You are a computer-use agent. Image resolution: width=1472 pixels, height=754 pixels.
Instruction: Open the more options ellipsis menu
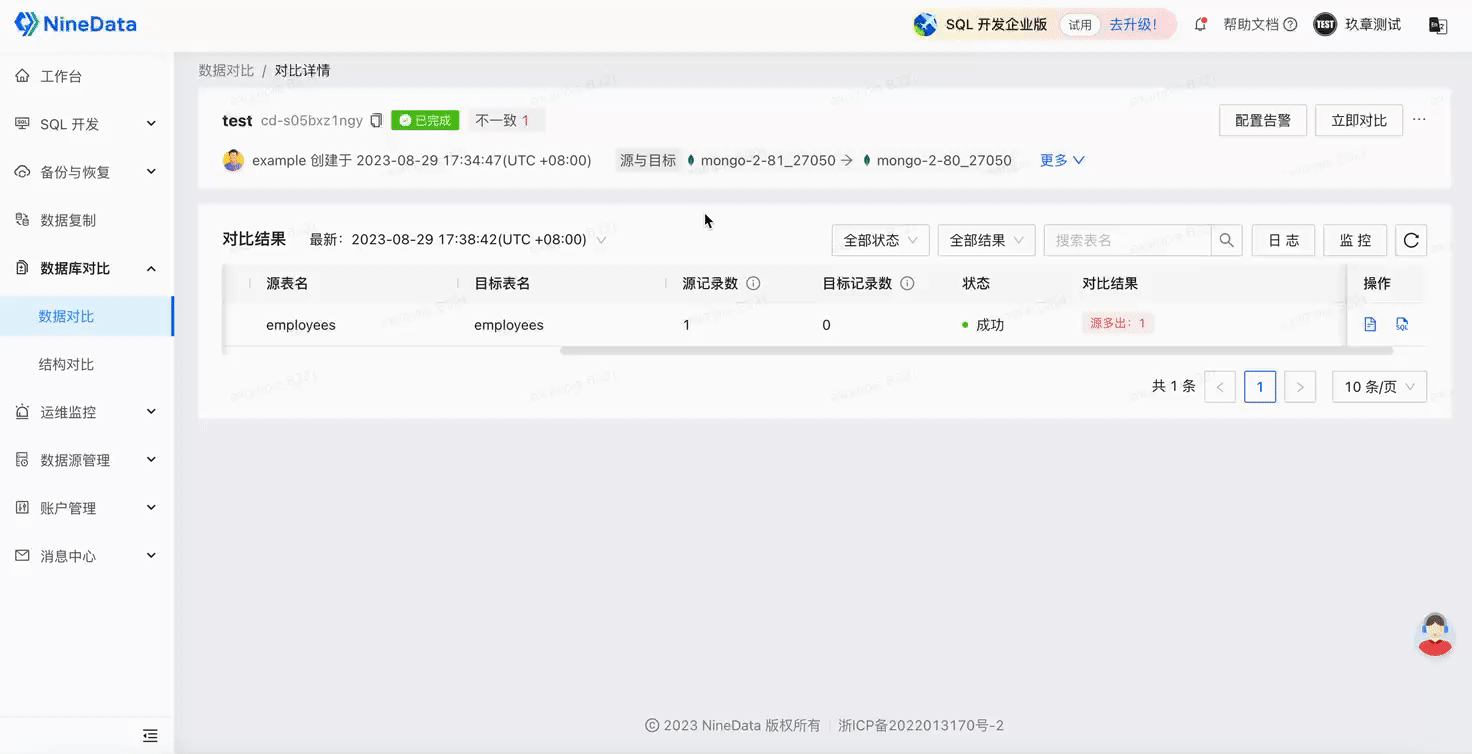coord(1419,120)
